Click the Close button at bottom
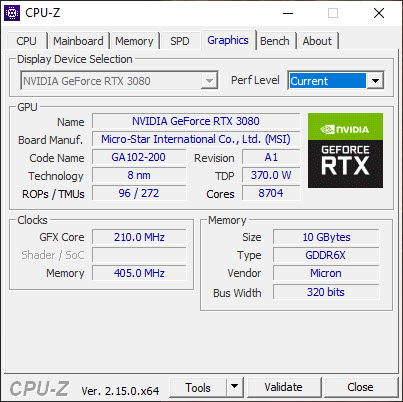The height and width of the screenshot is (402, 403). click(361, 387)
